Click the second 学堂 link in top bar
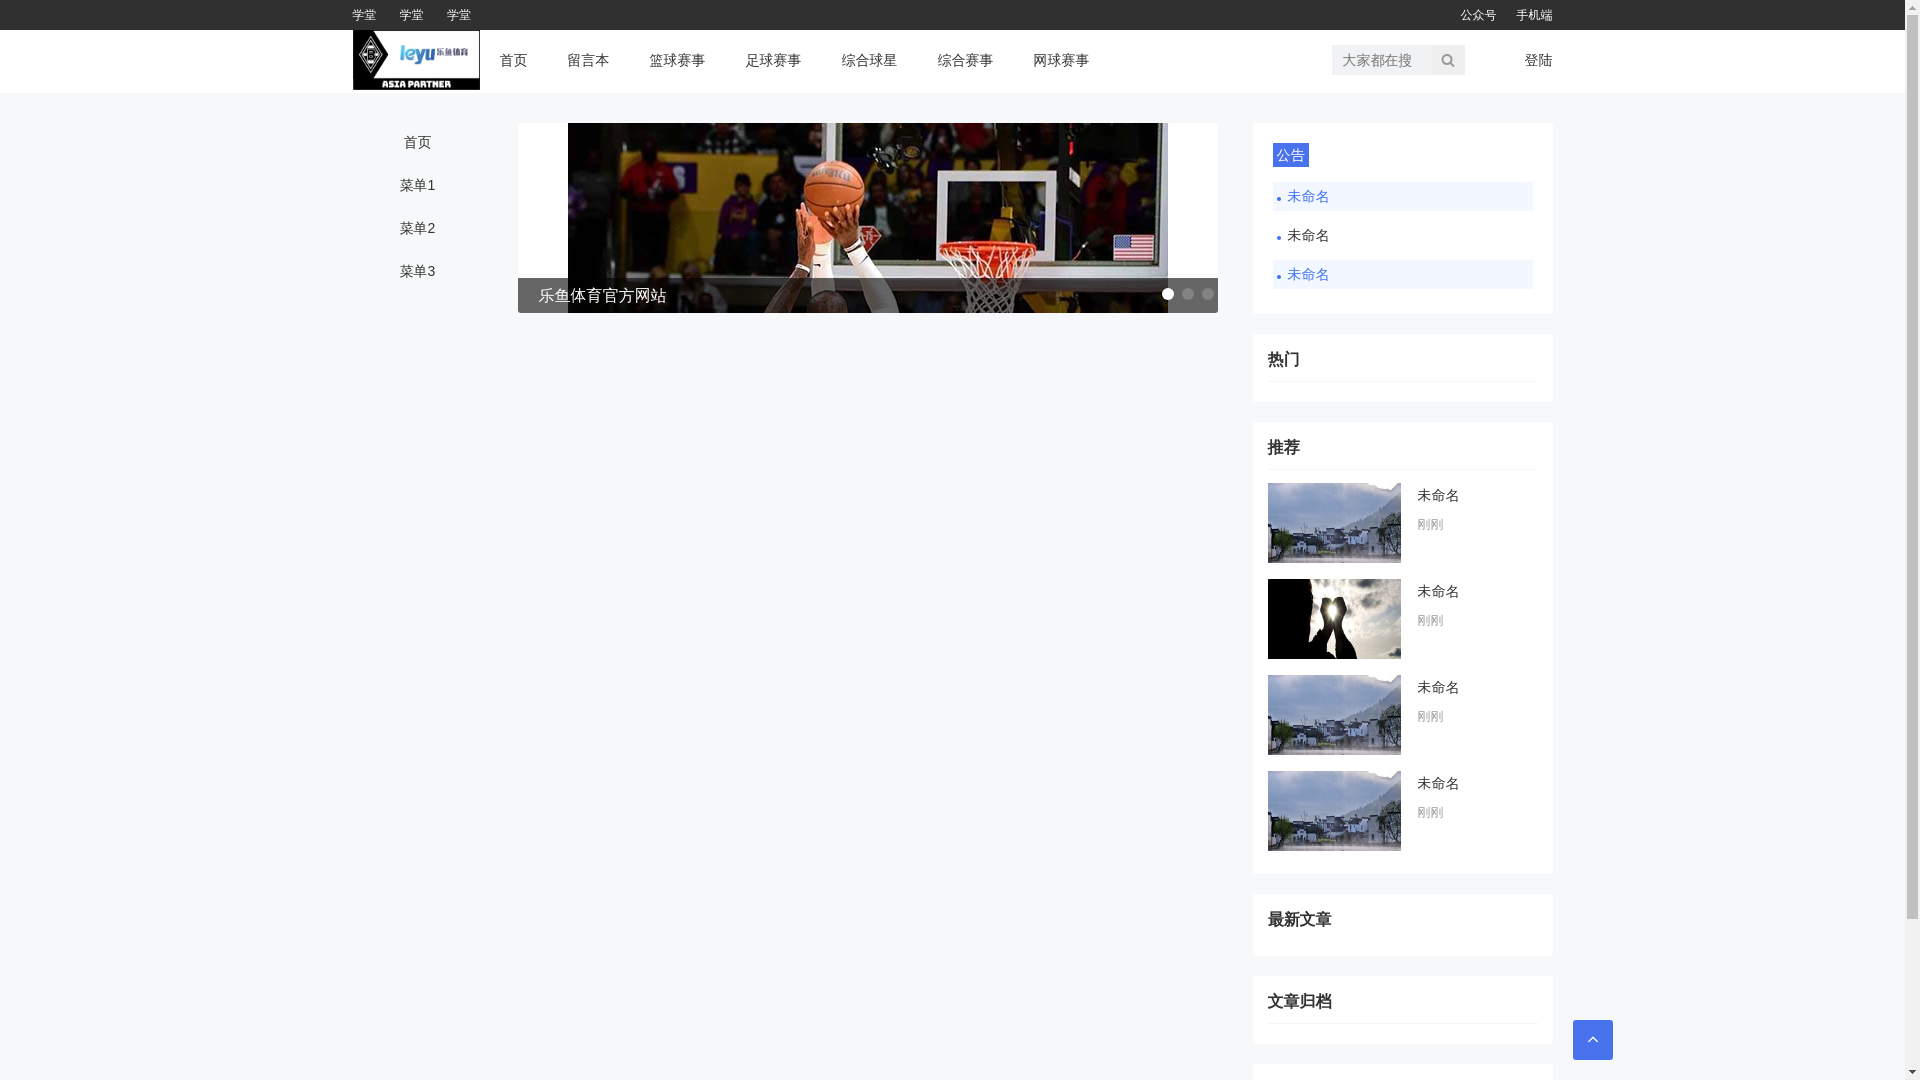 pyautogui.click(x=411, y=15)
